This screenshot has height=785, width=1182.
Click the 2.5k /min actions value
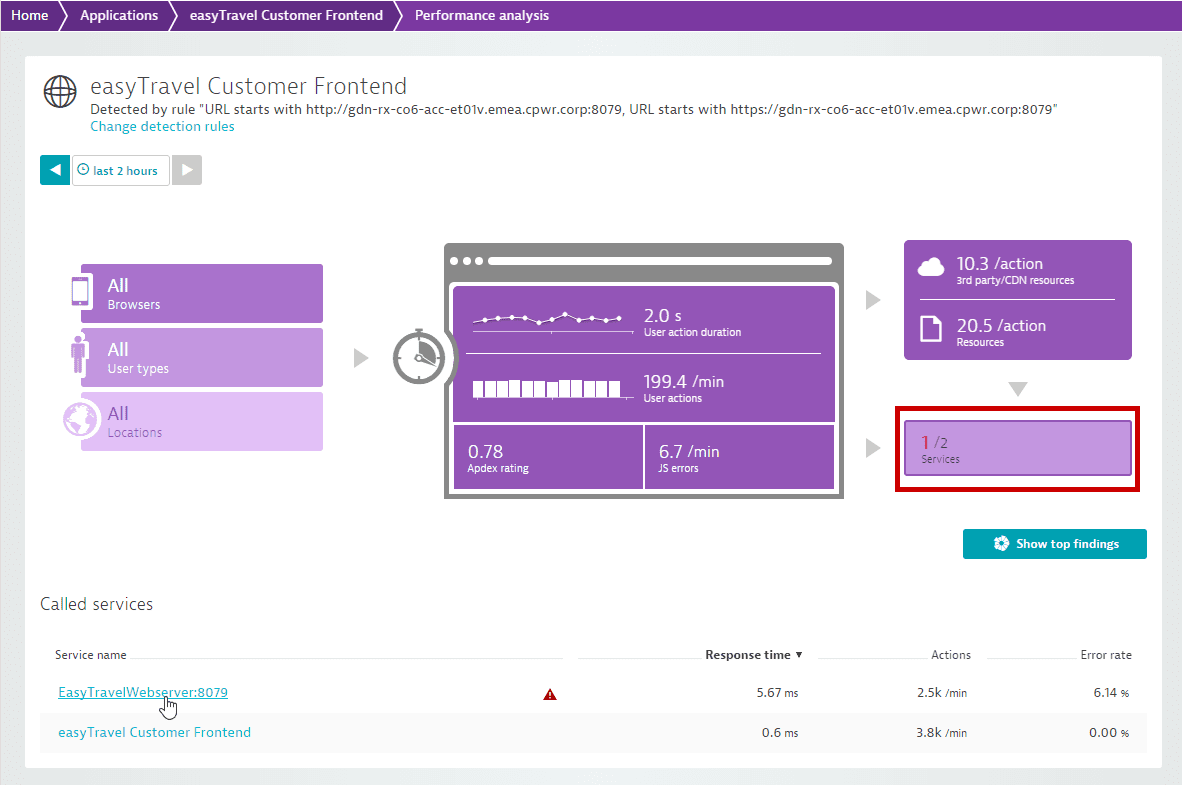(942, 692)
